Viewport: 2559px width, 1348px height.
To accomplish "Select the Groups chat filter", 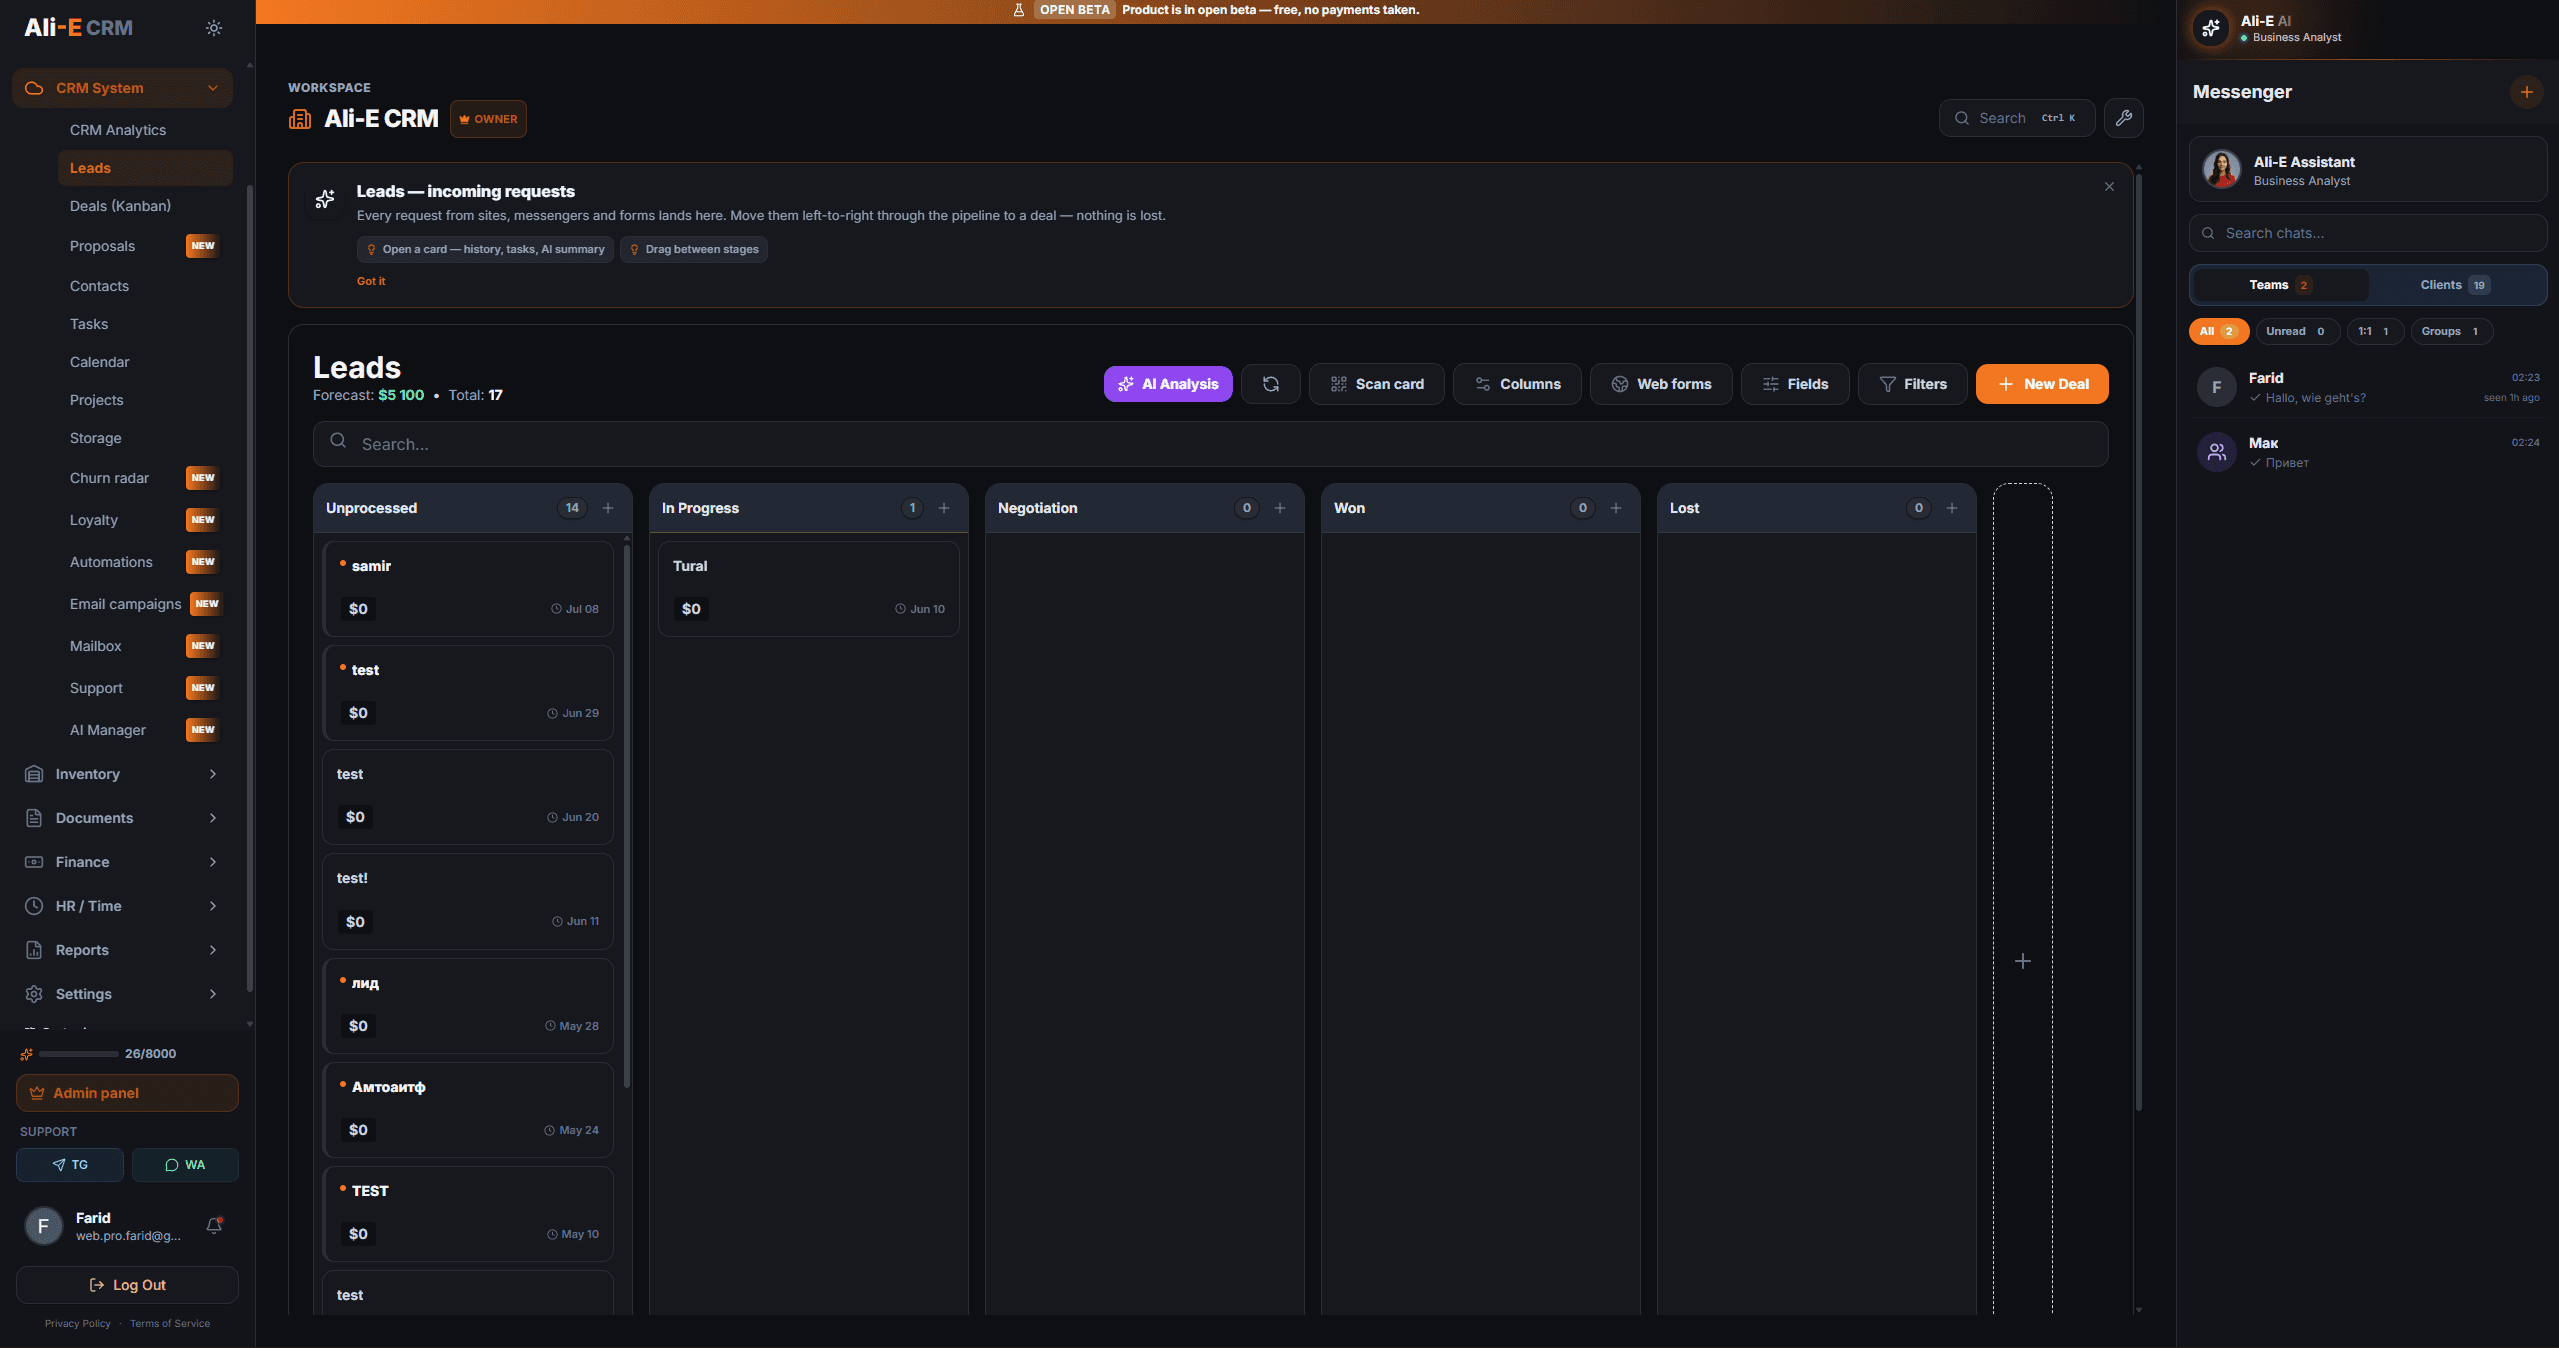I will (x=2450, y=331).
